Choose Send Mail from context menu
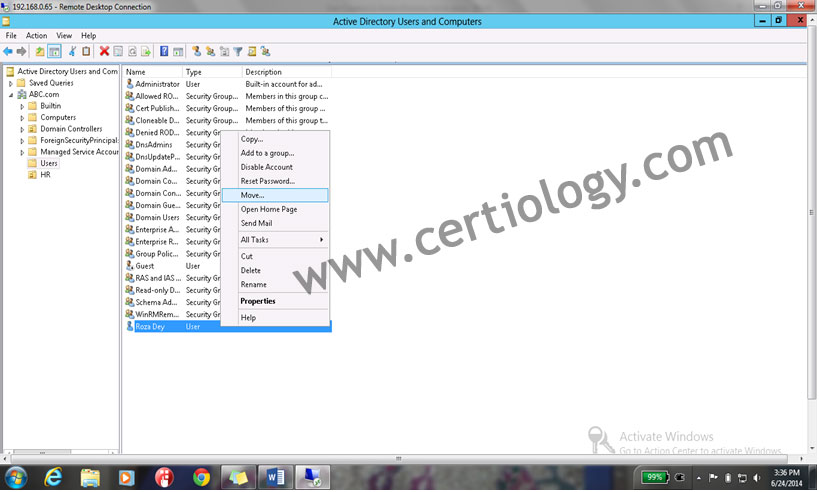Screen dimensions: 819x492 coord(275,223)
